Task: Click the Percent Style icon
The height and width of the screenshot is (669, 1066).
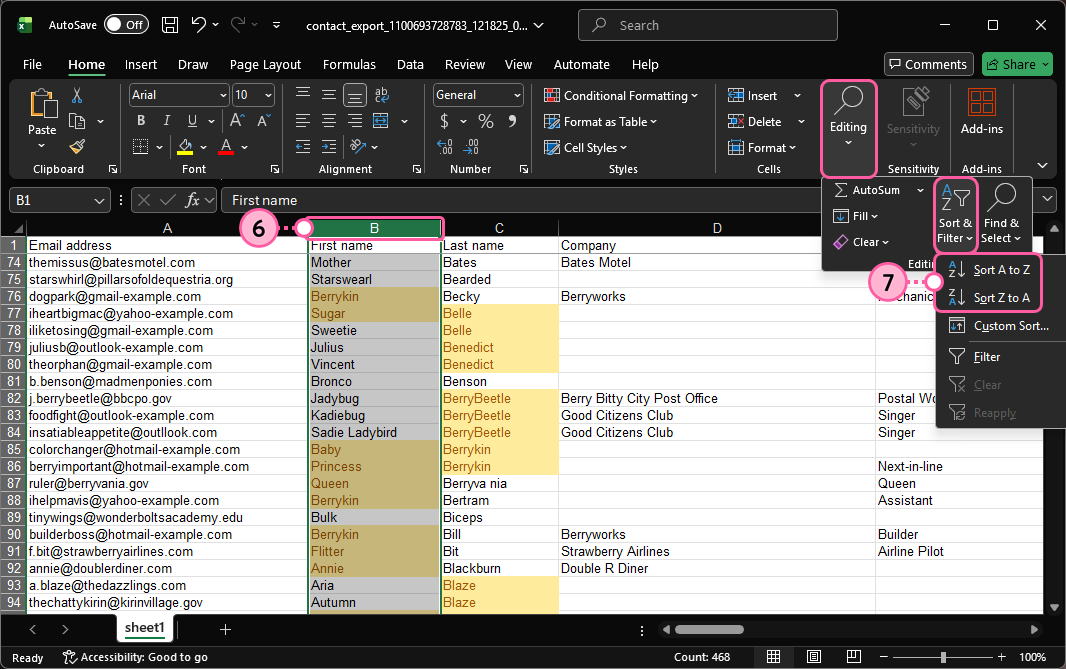Action: click(486, 121)
